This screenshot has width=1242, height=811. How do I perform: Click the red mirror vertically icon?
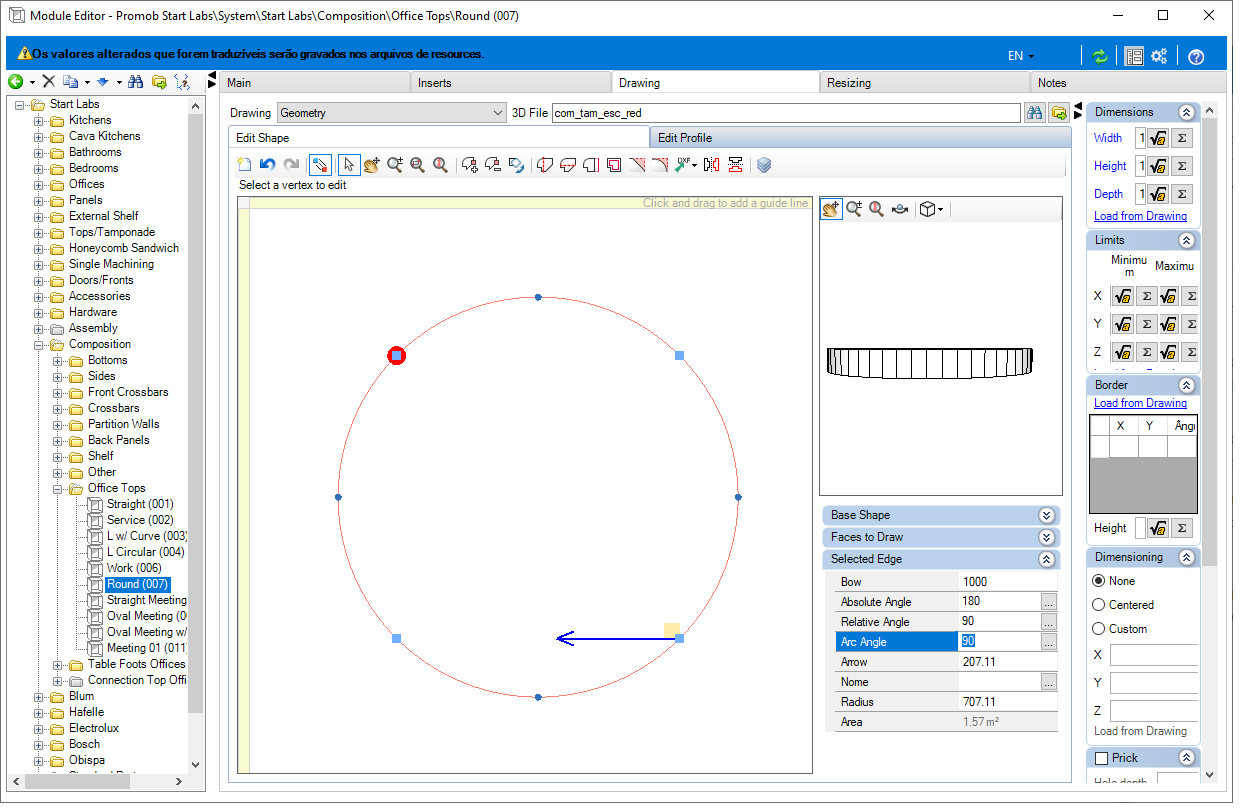[x=735, y=165]
